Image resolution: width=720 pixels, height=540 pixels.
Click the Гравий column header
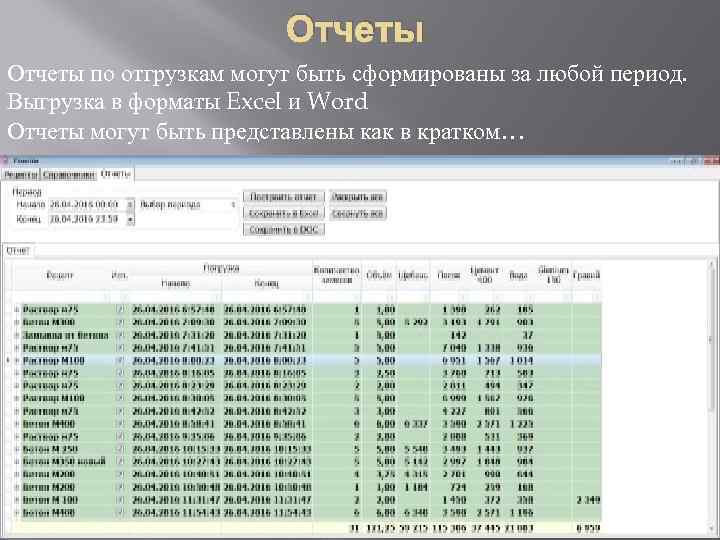pyautogui.click(x=586, y=276)
